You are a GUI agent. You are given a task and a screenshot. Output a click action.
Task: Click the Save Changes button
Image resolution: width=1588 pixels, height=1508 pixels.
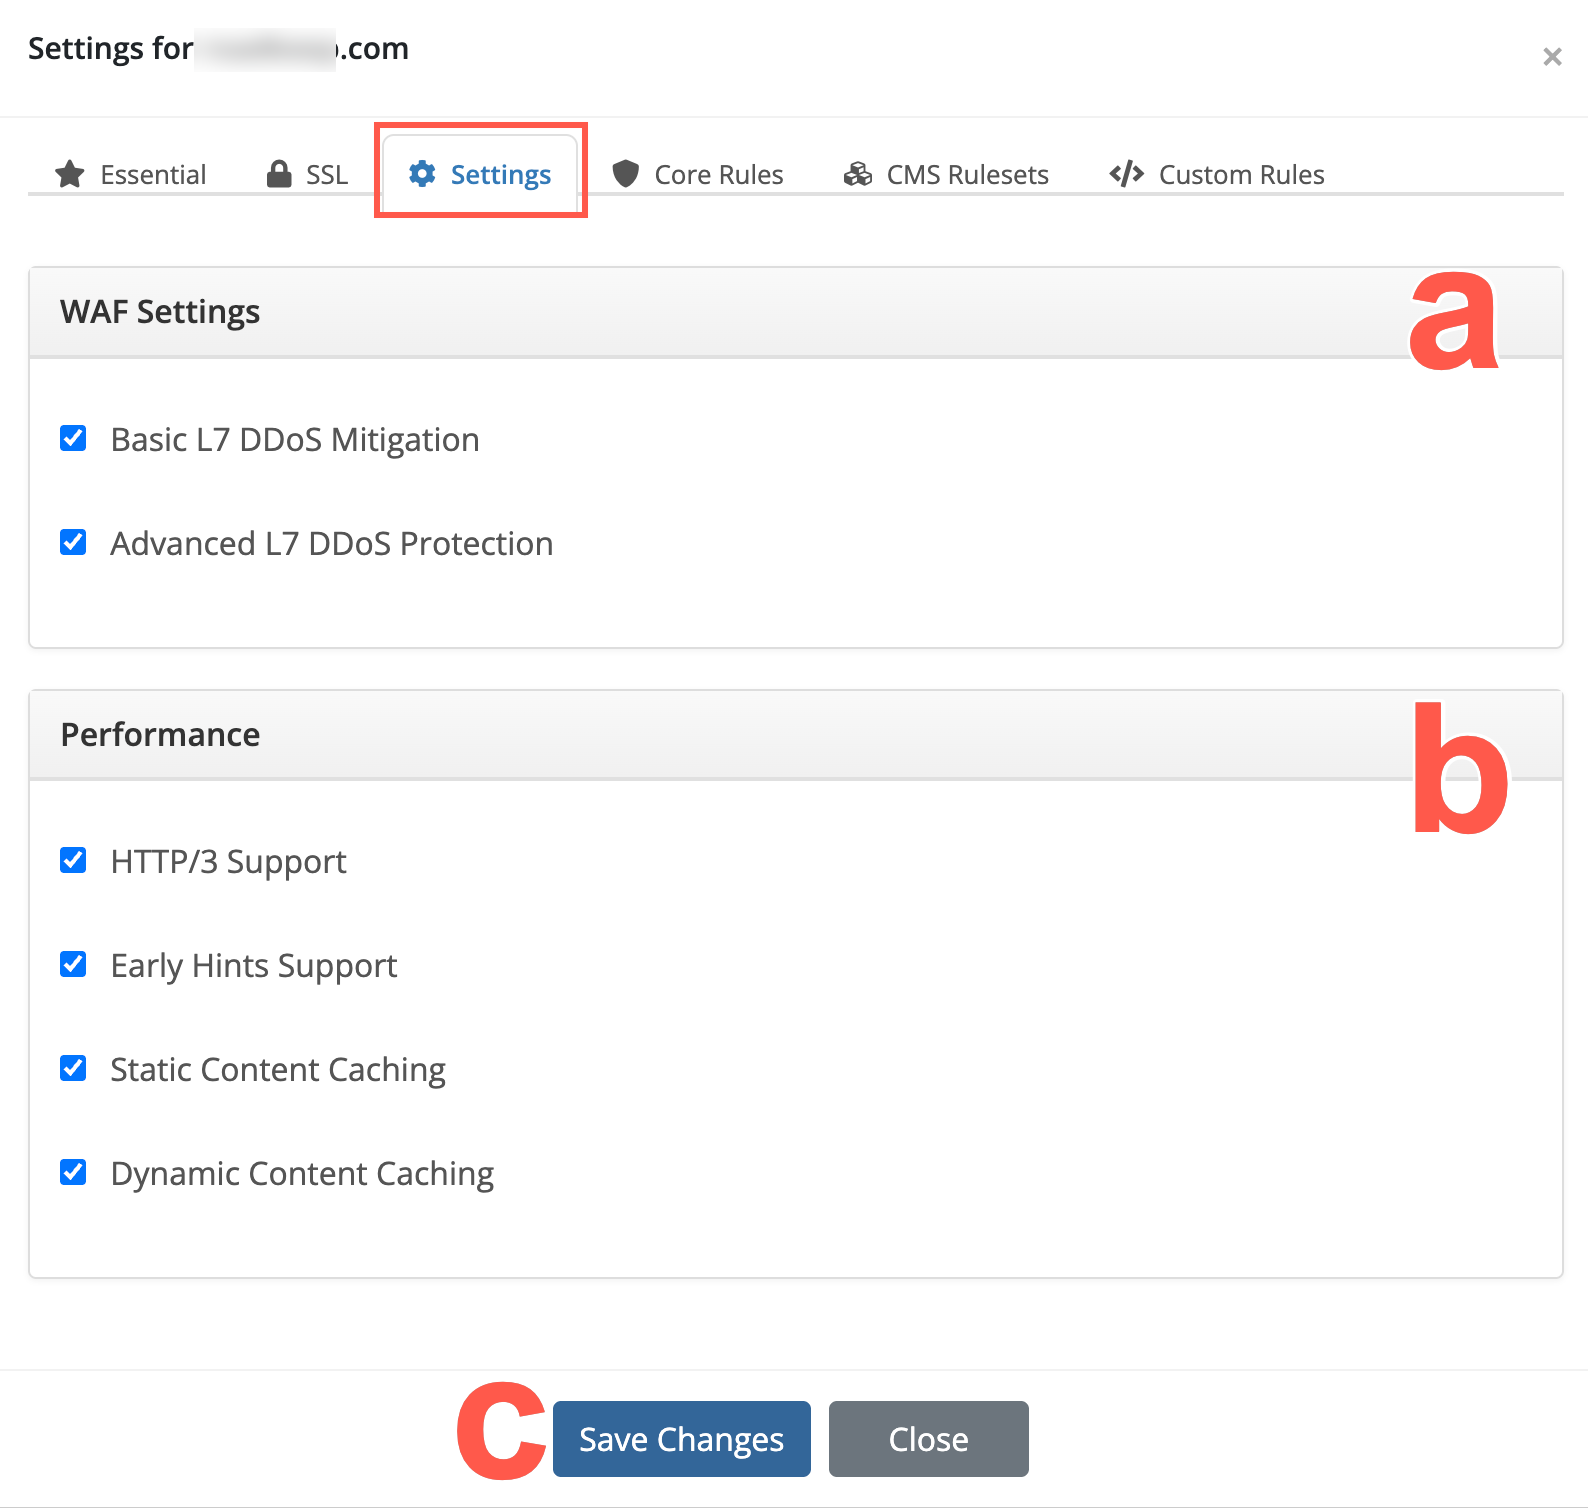tap(682, 1439)
